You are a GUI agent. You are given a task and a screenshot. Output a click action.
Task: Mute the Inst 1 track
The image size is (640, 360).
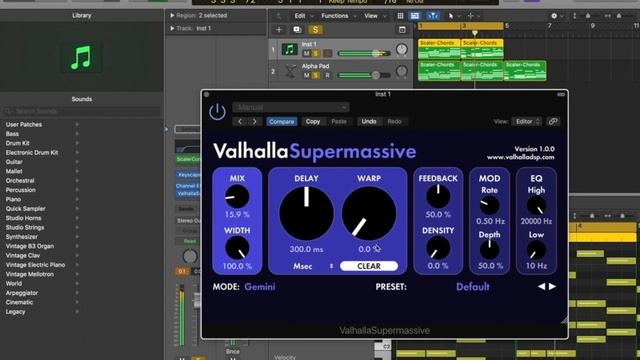coord(307,53)
